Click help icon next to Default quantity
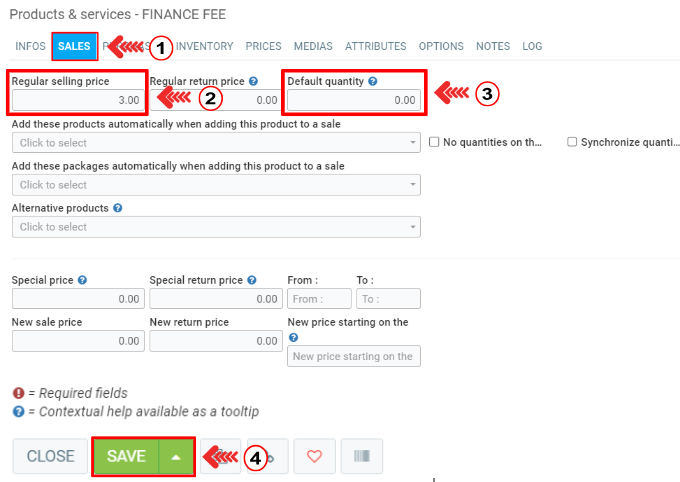 point(373,81)
